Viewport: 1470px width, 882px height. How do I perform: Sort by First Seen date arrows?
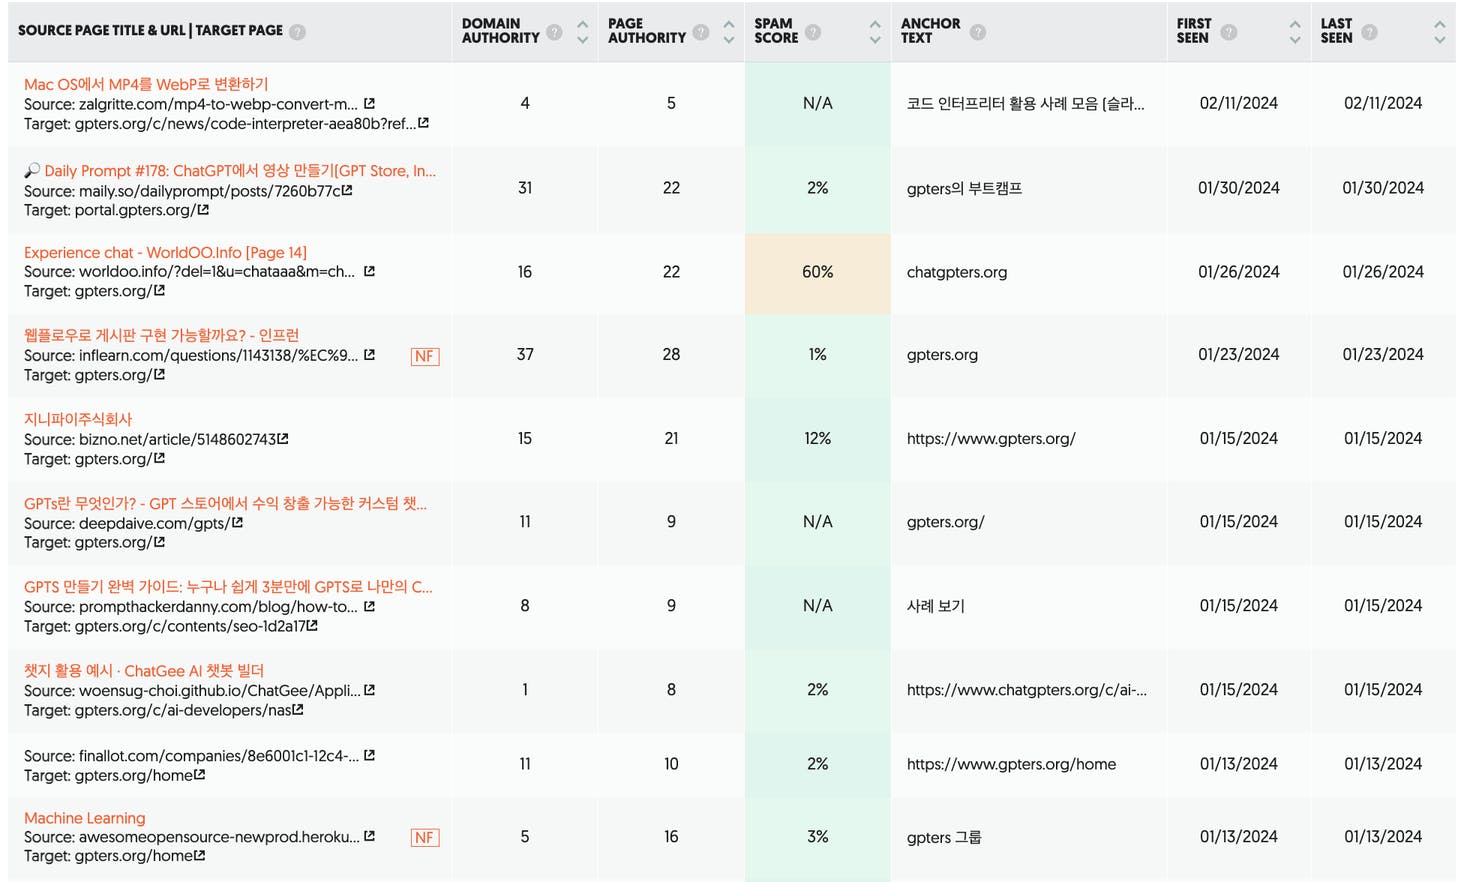tap(1295, 32)
